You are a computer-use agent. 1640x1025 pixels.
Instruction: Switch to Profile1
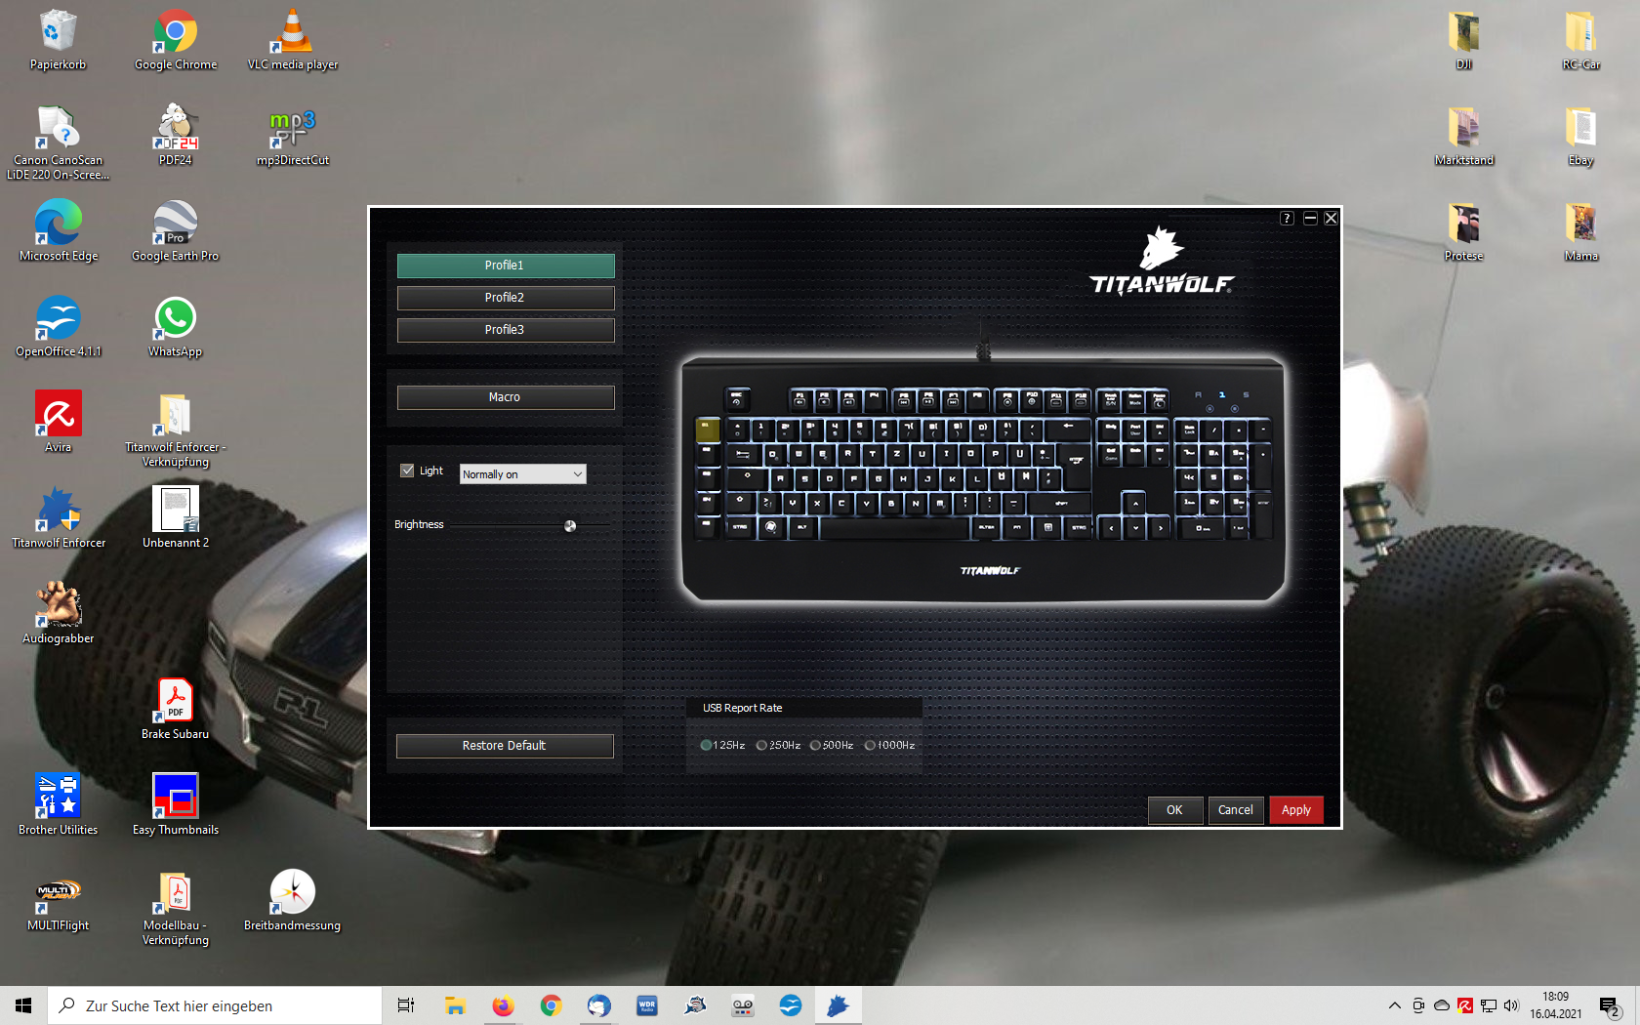(505, 265)
